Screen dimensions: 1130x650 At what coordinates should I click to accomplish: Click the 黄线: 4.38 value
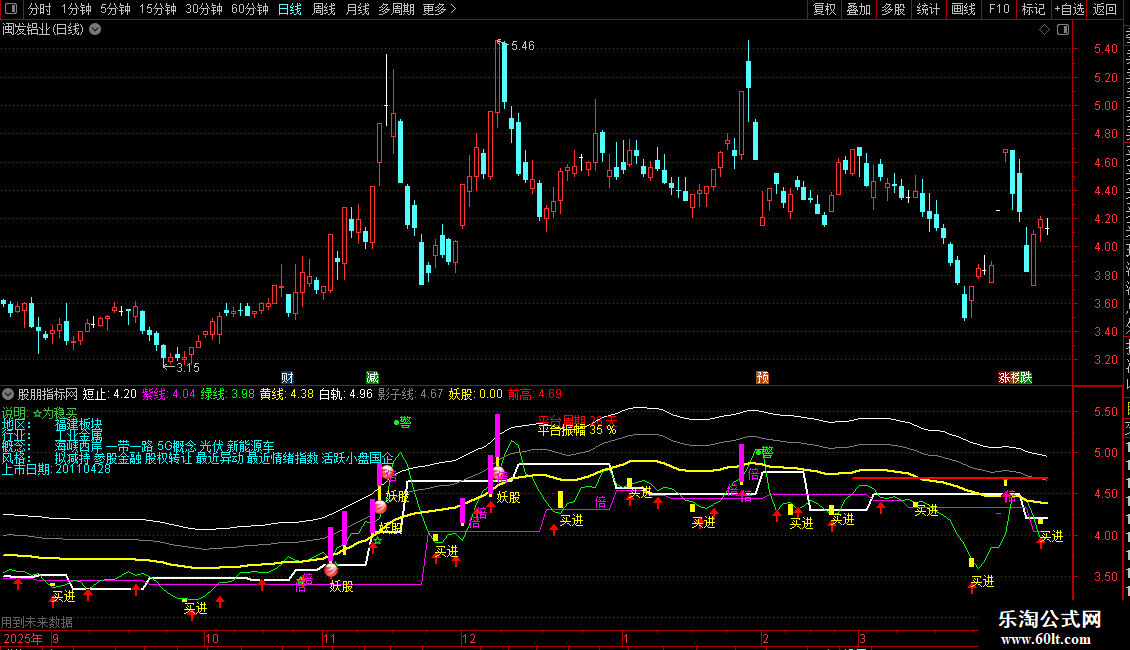[287, 394]
